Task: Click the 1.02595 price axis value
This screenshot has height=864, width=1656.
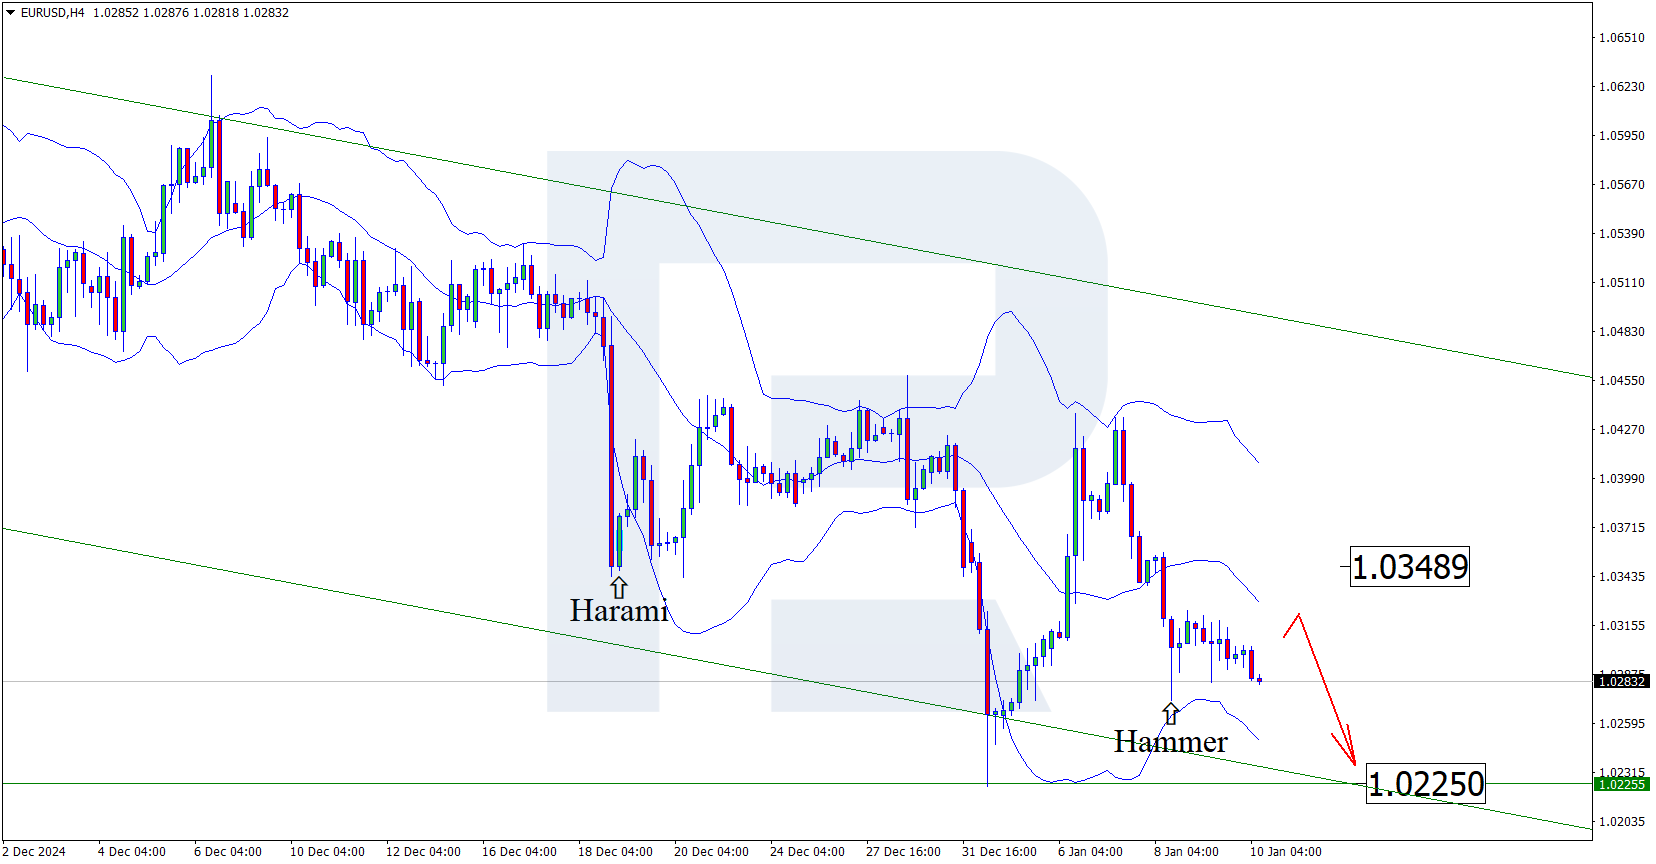Action: 1621,724
